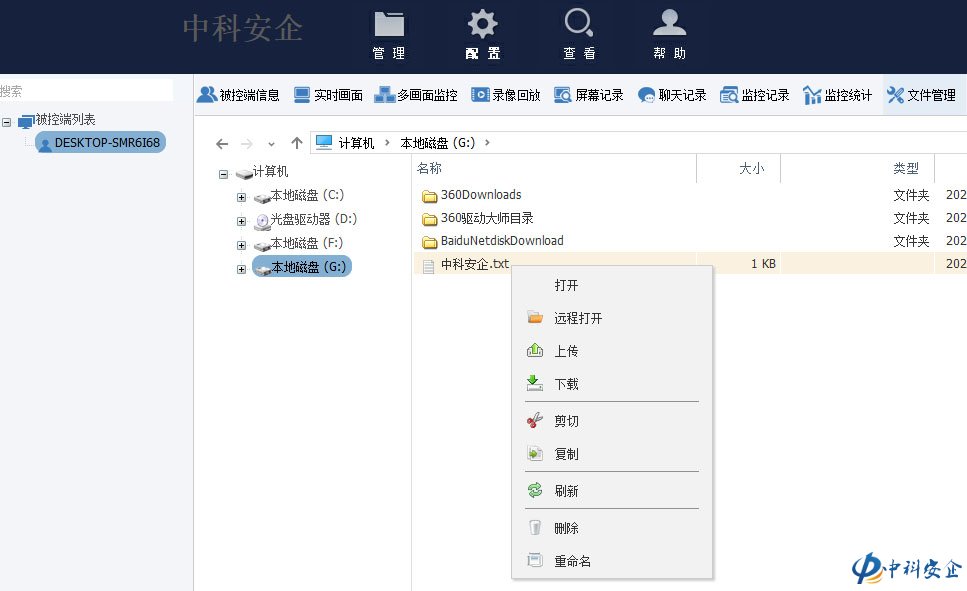Screen dimensions: 967x591
Task: Open the 管理 folder icon in header
Action: point(389,25)
